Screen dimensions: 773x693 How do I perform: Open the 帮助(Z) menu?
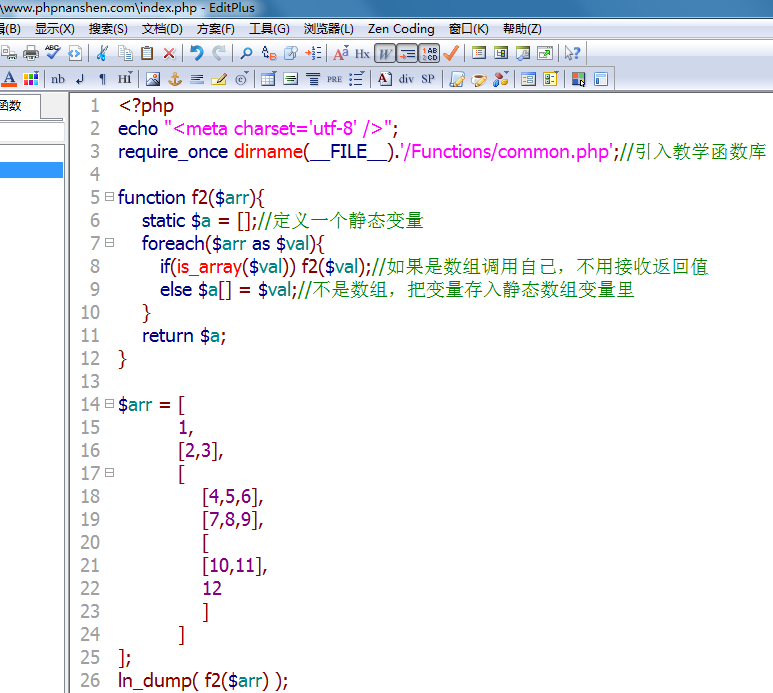click(522, 29)
